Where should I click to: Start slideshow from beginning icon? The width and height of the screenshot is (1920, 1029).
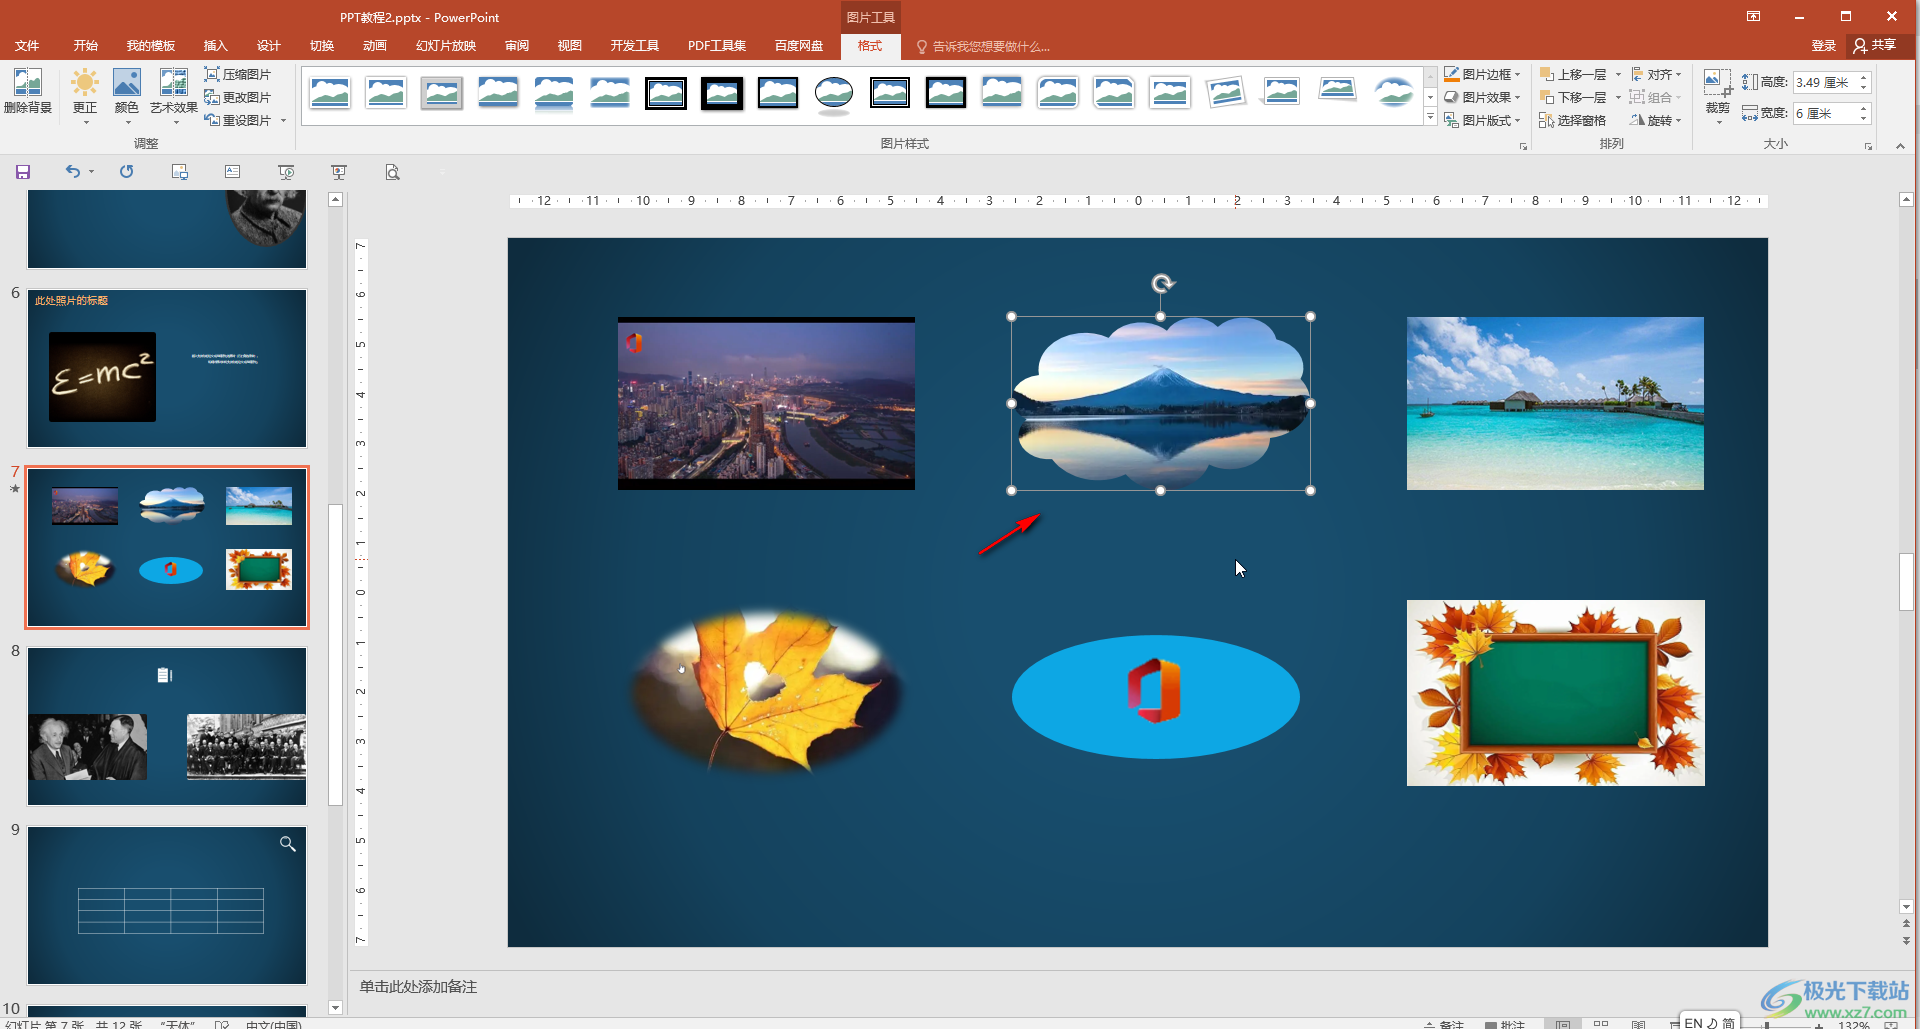click(x=286, y=172)
